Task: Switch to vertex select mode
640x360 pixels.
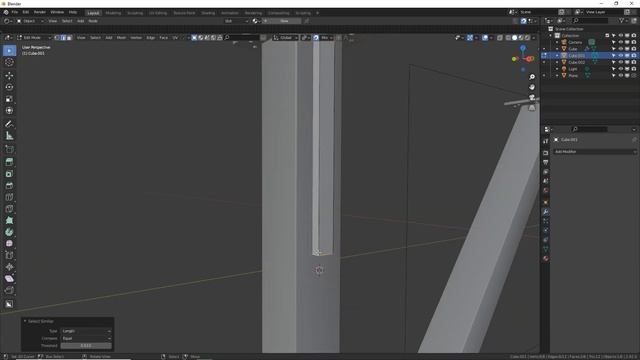Action: [x=57, y=38]
